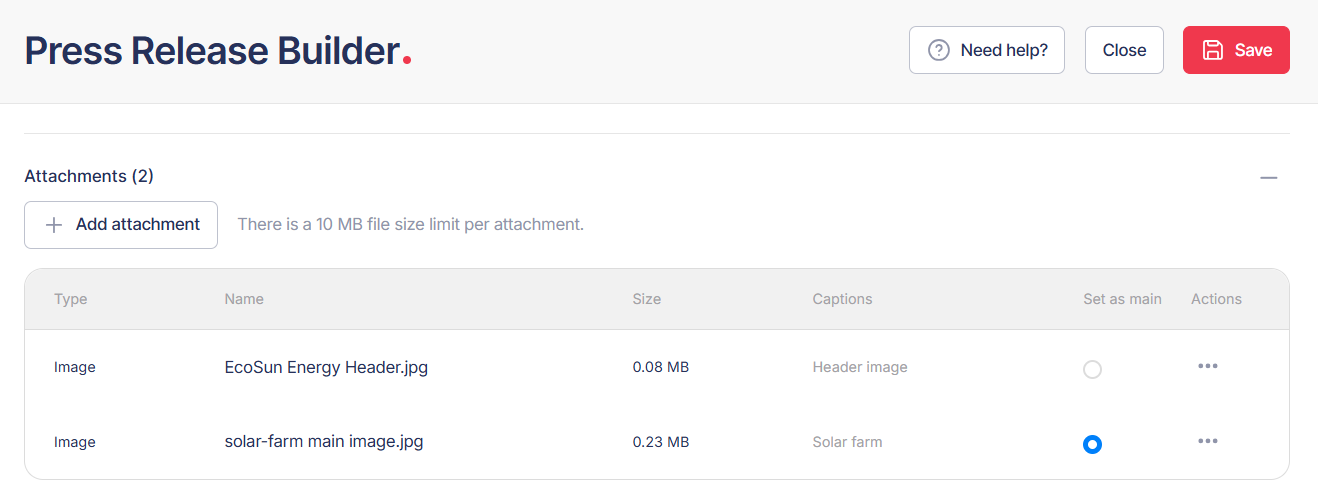
Task: Click the floppy disk save icon
Action: (x=1213, y=50)
